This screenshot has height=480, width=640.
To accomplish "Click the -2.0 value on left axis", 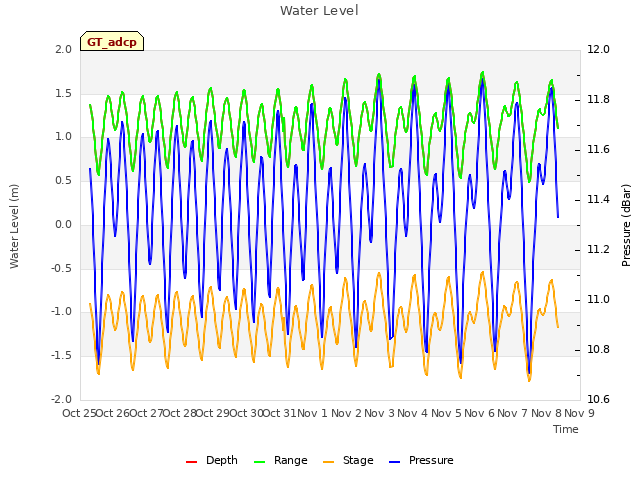I will coord(61,399).
